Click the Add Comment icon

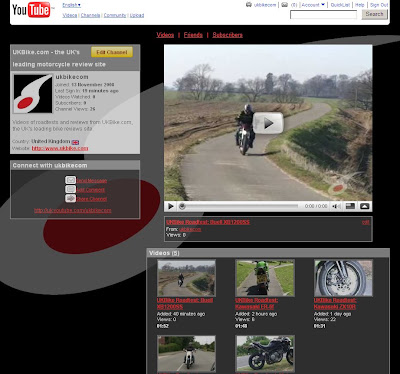[70, 189]
